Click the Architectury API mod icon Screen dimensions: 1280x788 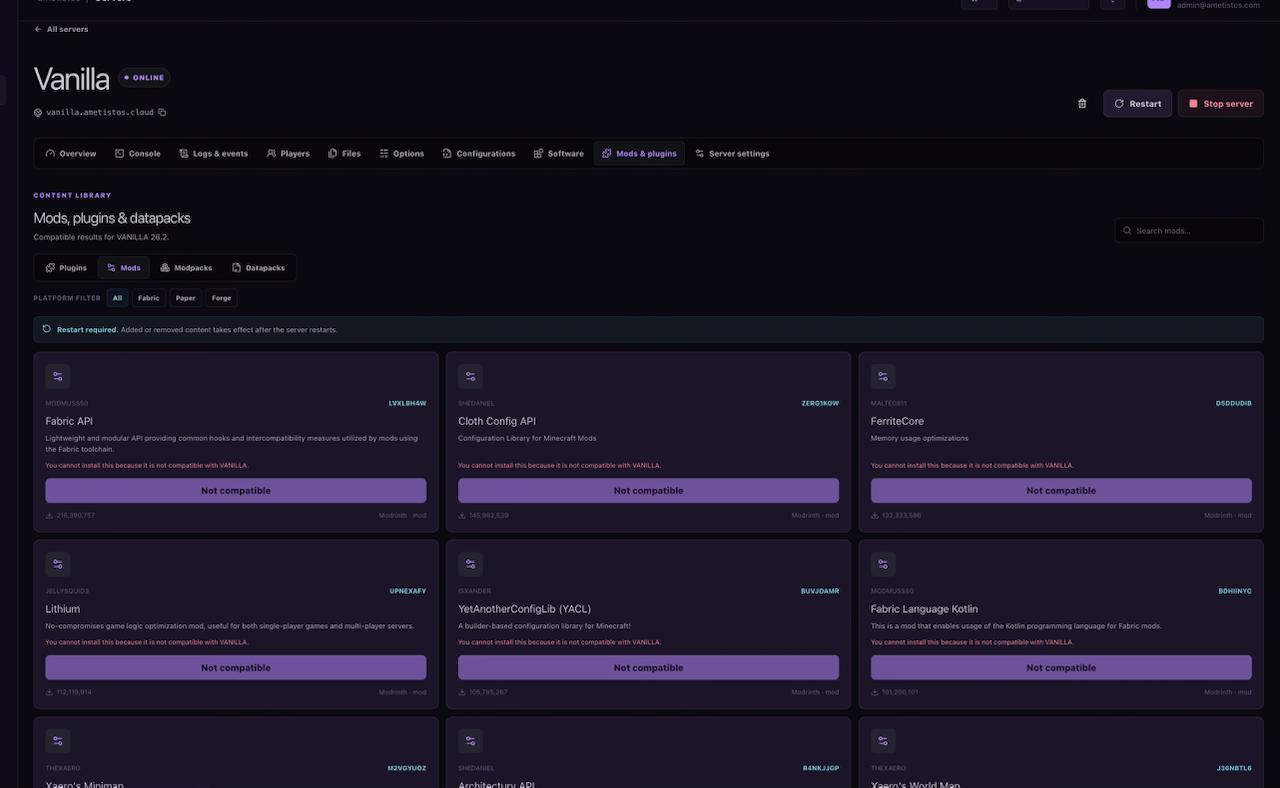coord(470,741)
